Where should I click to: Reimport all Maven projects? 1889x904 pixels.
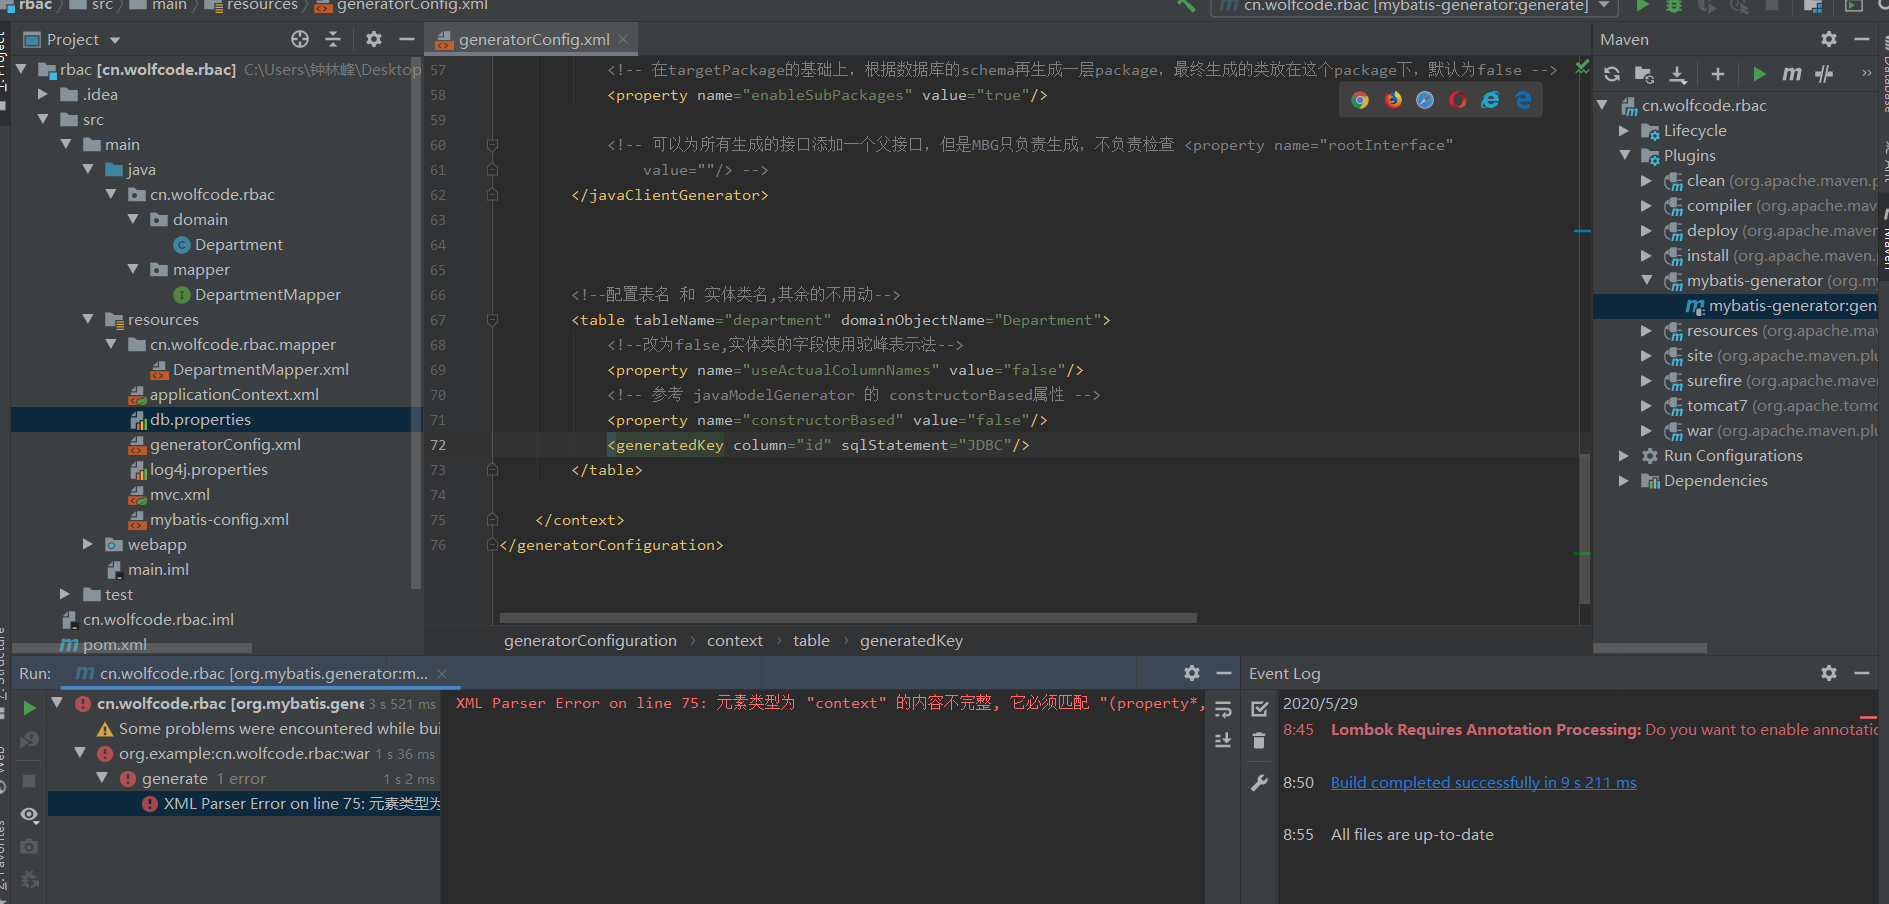click(x=1610, y=73)
